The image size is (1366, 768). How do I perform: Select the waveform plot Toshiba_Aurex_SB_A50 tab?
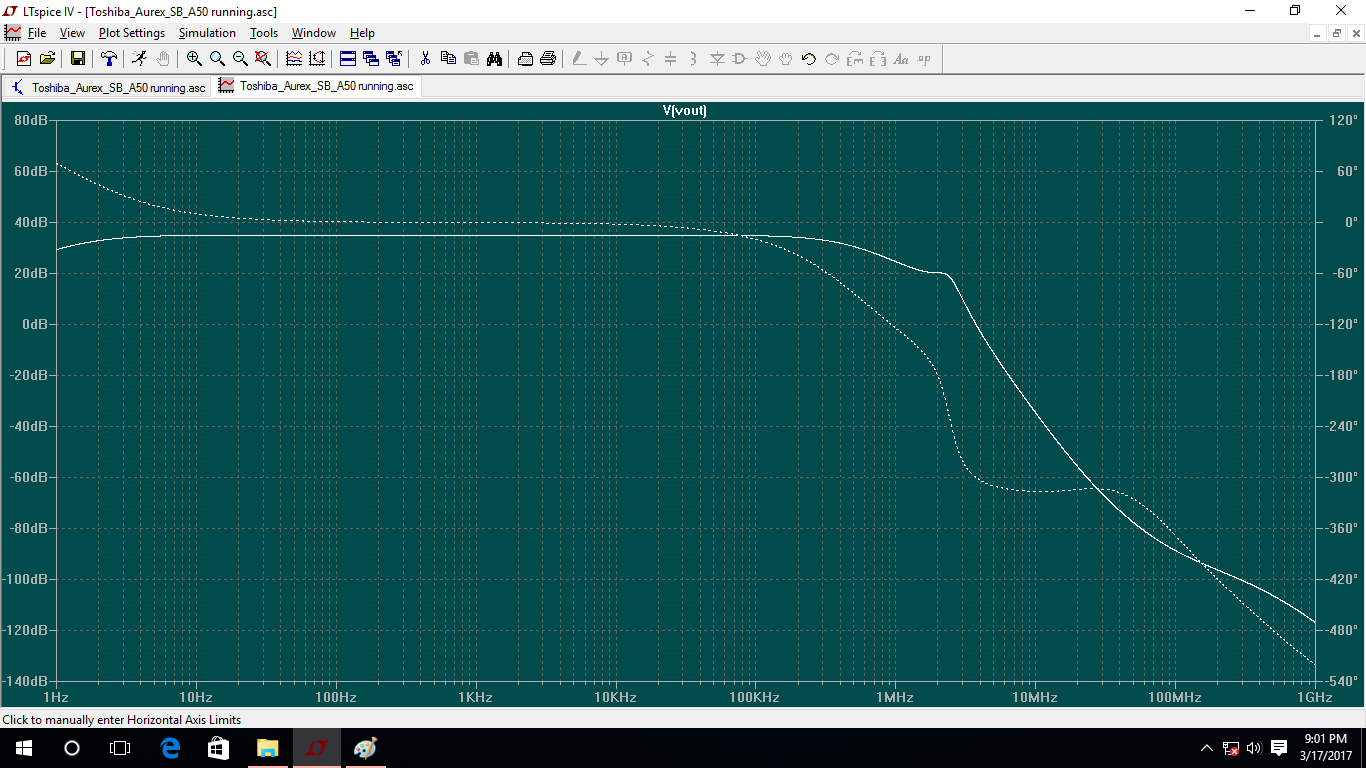click(x=316, y=86)
